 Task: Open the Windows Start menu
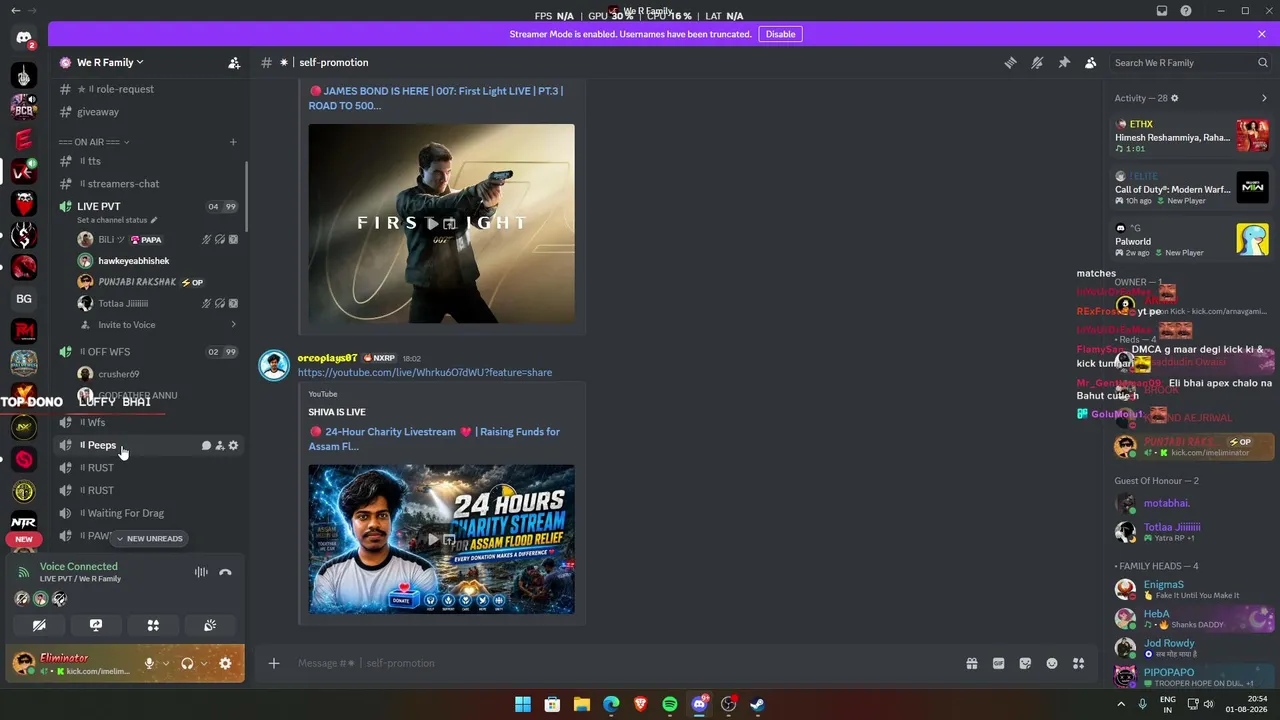coord(523,704)
